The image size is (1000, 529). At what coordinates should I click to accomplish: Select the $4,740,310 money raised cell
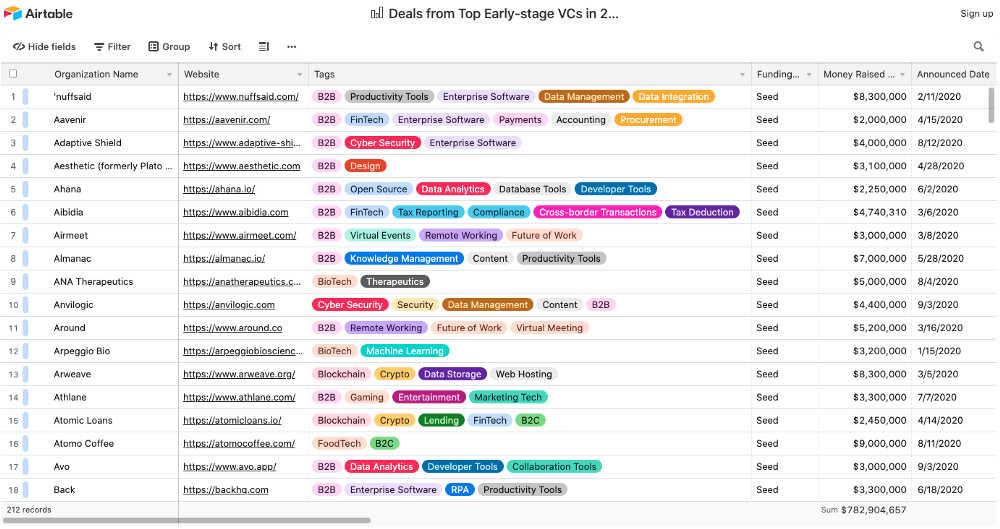(x=864, y=212)
